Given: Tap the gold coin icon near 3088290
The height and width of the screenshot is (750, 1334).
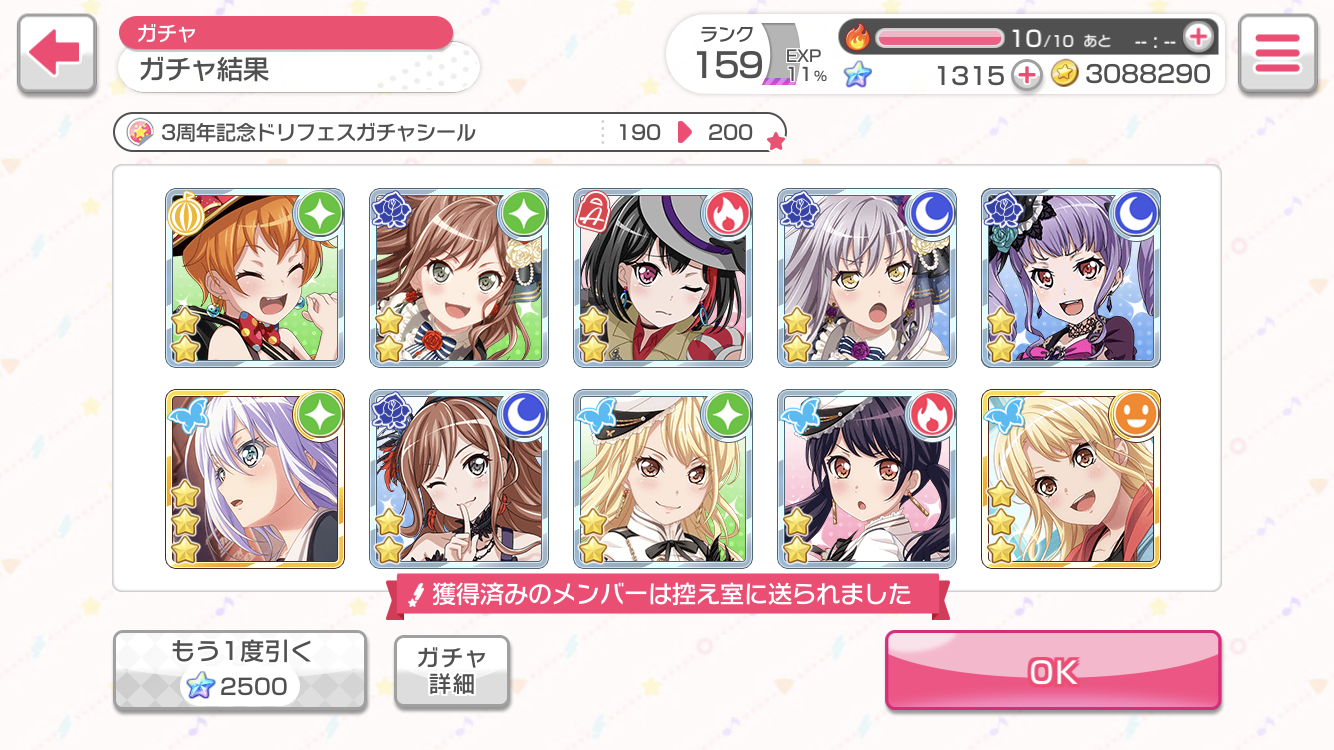Looking at the screenshot, I should (x=1065, y=74).
